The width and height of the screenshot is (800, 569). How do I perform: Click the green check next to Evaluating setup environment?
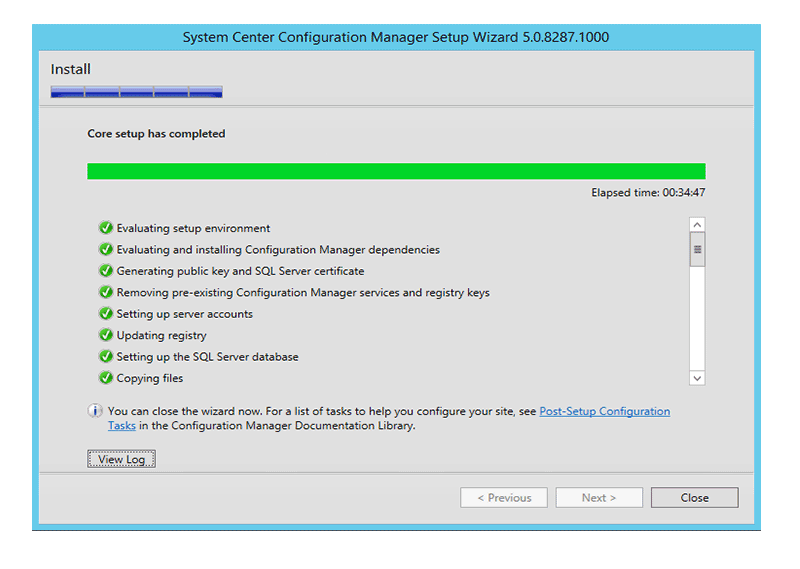[106, 228]
